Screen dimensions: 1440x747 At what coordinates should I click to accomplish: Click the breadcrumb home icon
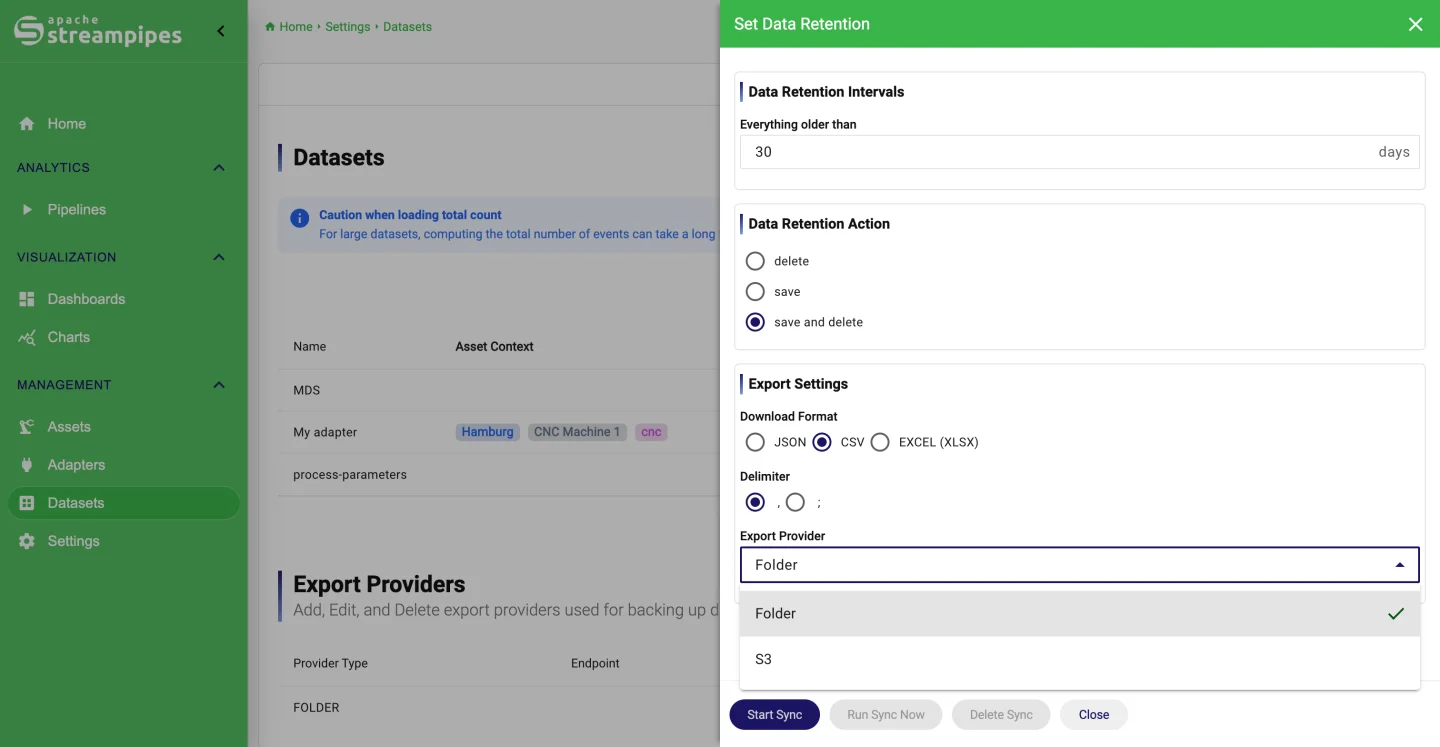[270, 27]
